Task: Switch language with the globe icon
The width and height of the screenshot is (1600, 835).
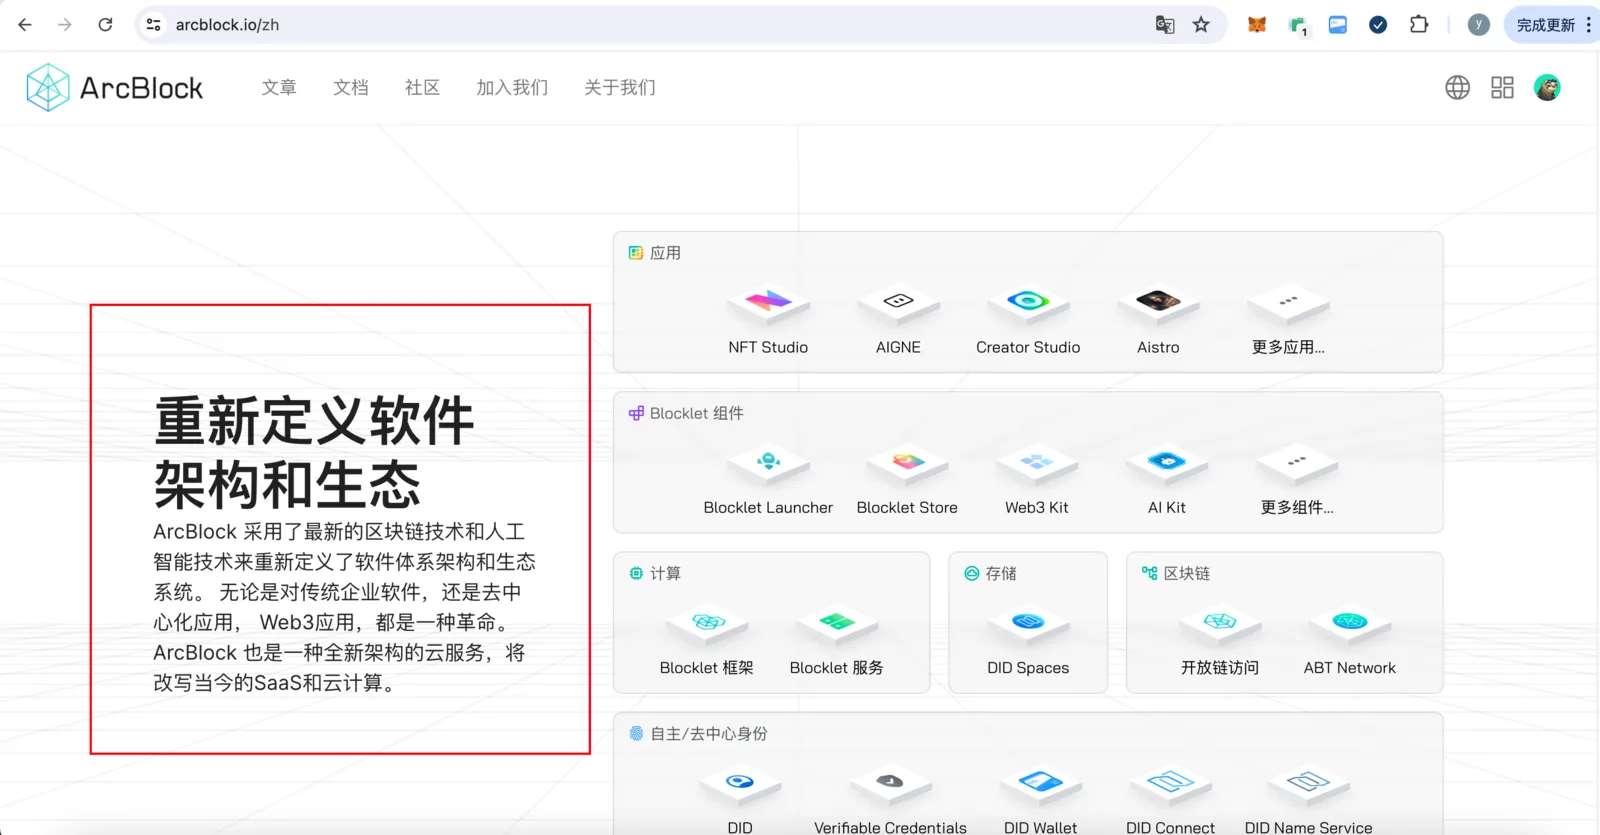Action: (1458, 88)
